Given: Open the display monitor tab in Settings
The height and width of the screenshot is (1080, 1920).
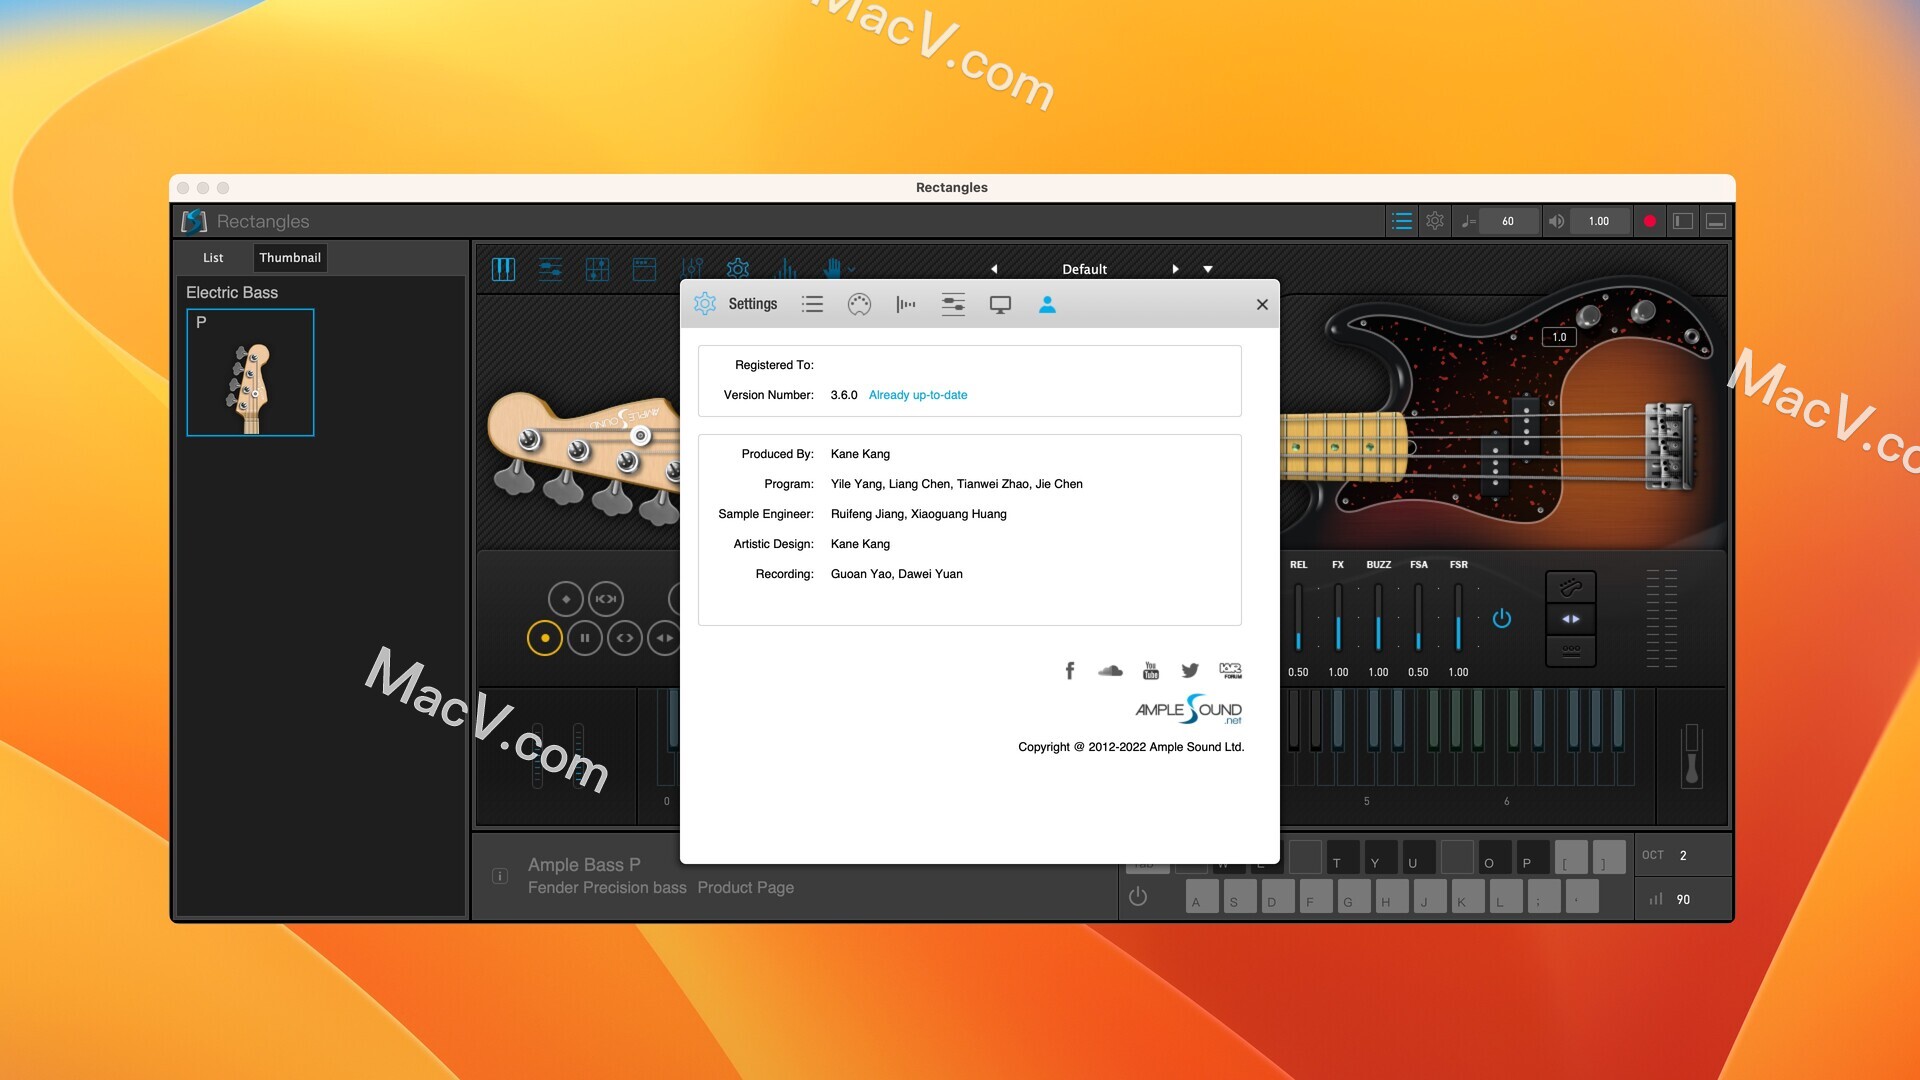Looking at the screenshot, I should click(1000, 304).
